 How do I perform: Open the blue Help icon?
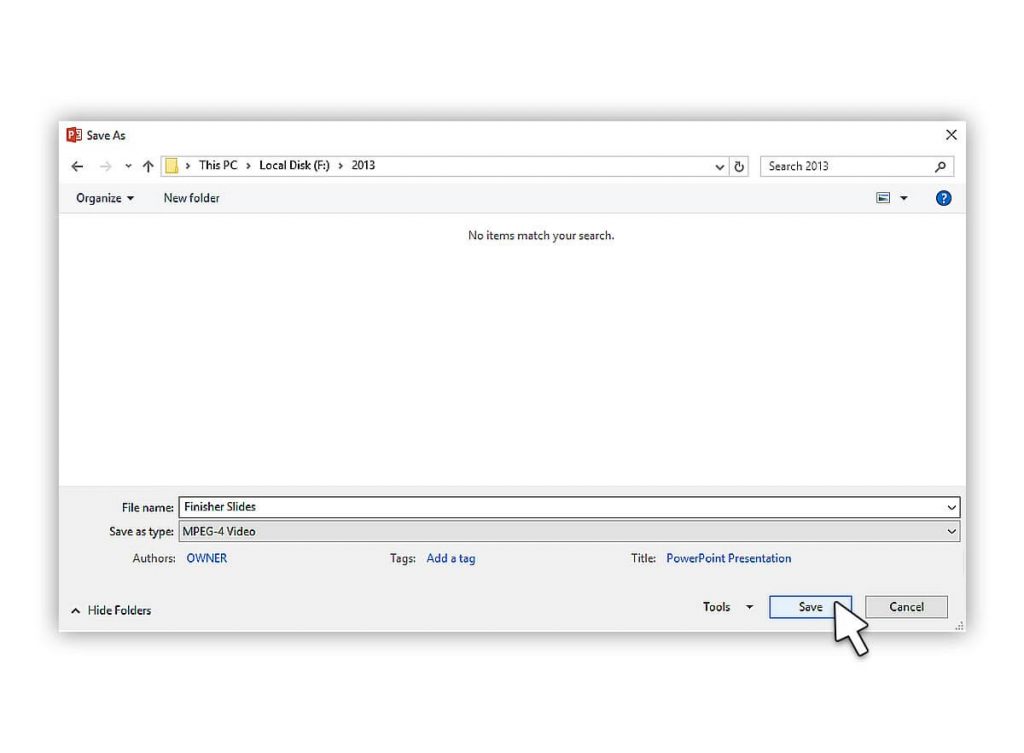point(943,198)
